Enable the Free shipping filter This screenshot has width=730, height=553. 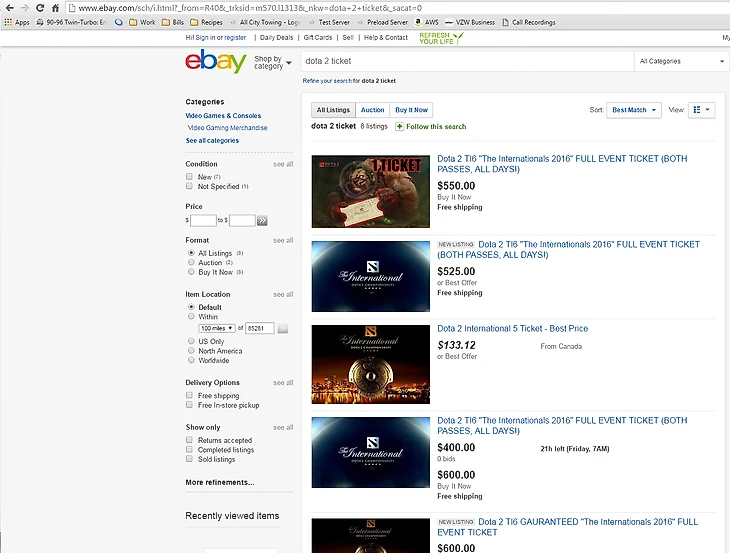click(x=190, y=395)
